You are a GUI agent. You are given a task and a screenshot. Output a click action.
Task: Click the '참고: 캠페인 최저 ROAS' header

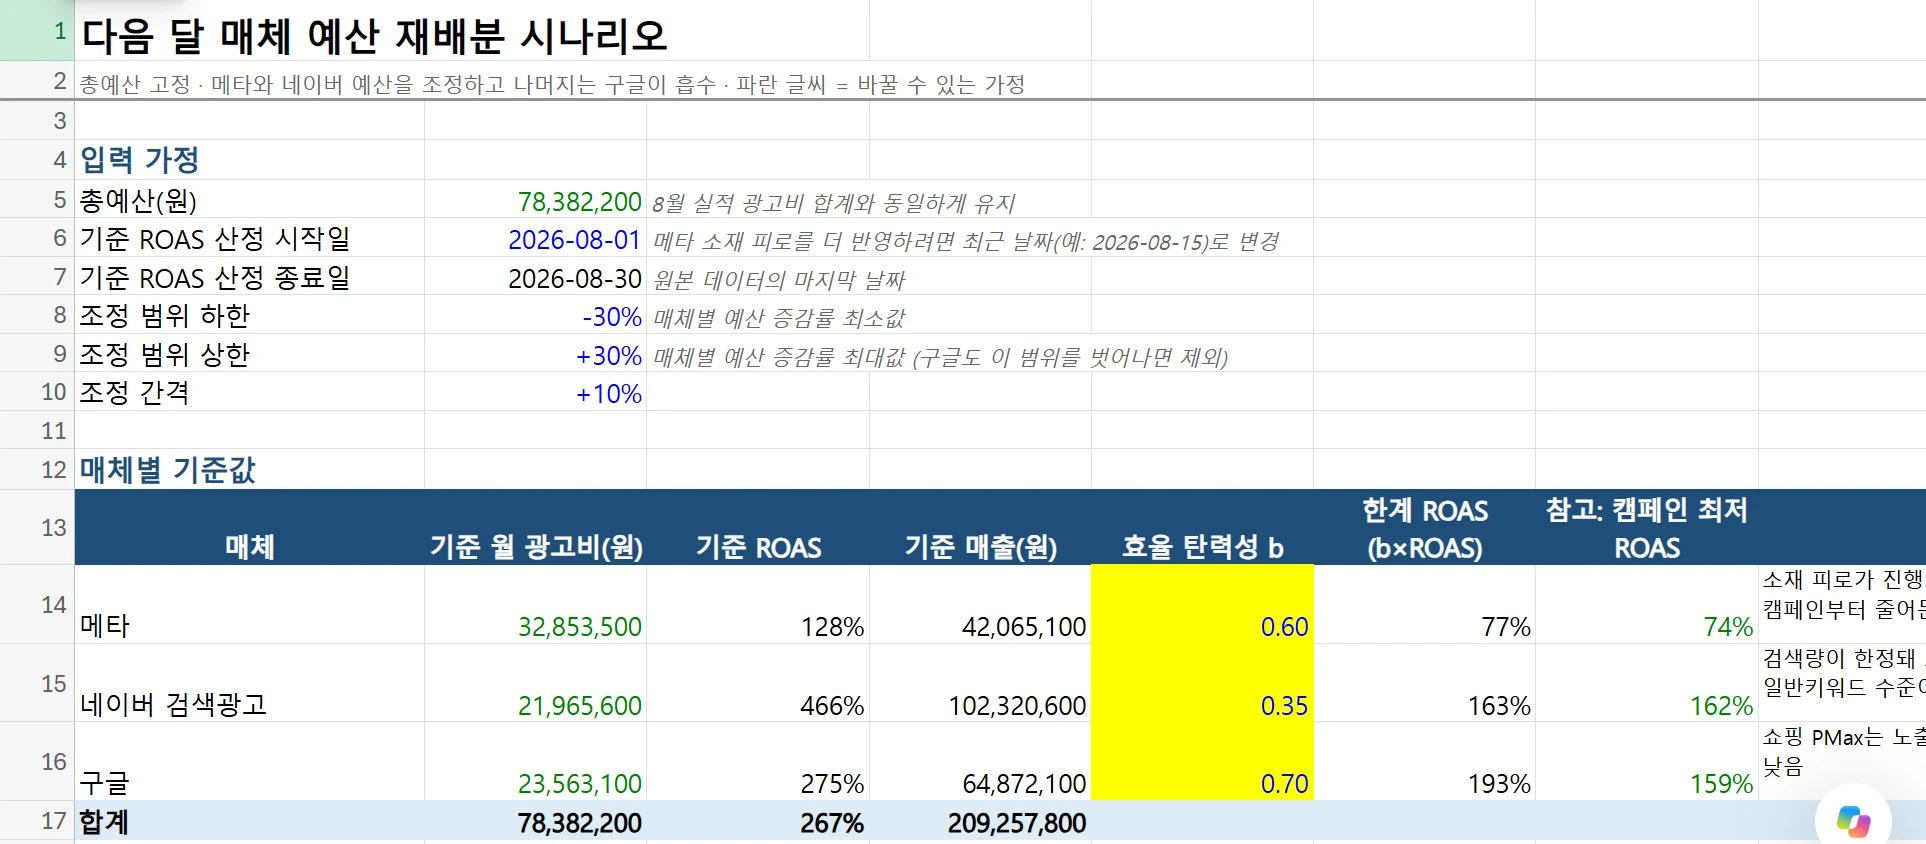pyautogui.click(x=1647, y=529)
